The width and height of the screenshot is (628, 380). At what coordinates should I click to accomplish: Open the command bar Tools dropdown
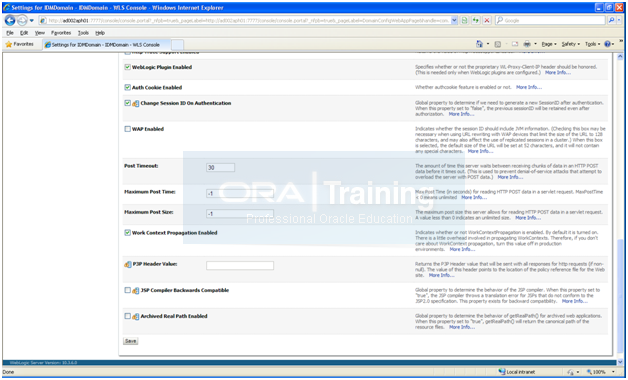point(592,44)
